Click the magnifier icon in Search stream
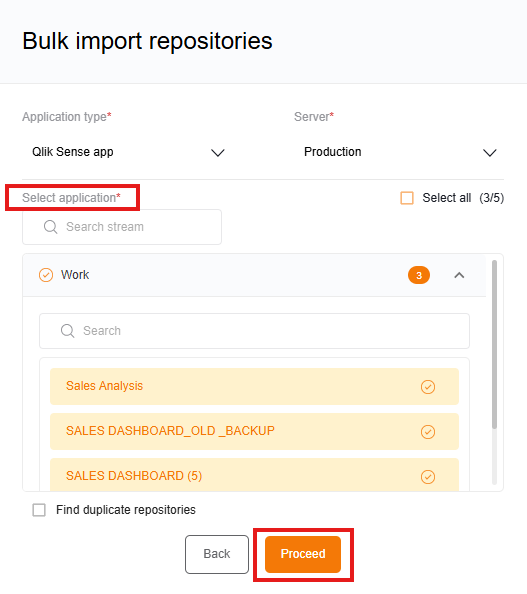The height and width of the screenshot is (594, 527). pyautogui.click(x=50, y=227)
